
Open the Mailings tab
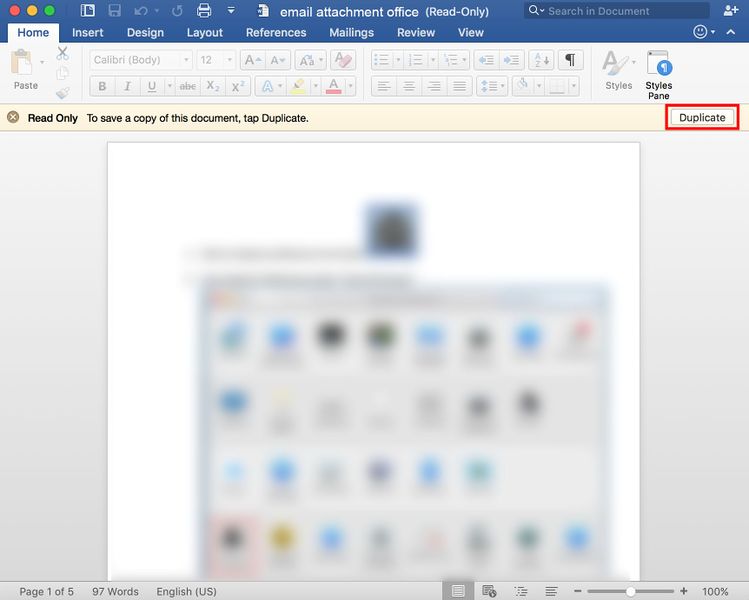tap(351, 32)
